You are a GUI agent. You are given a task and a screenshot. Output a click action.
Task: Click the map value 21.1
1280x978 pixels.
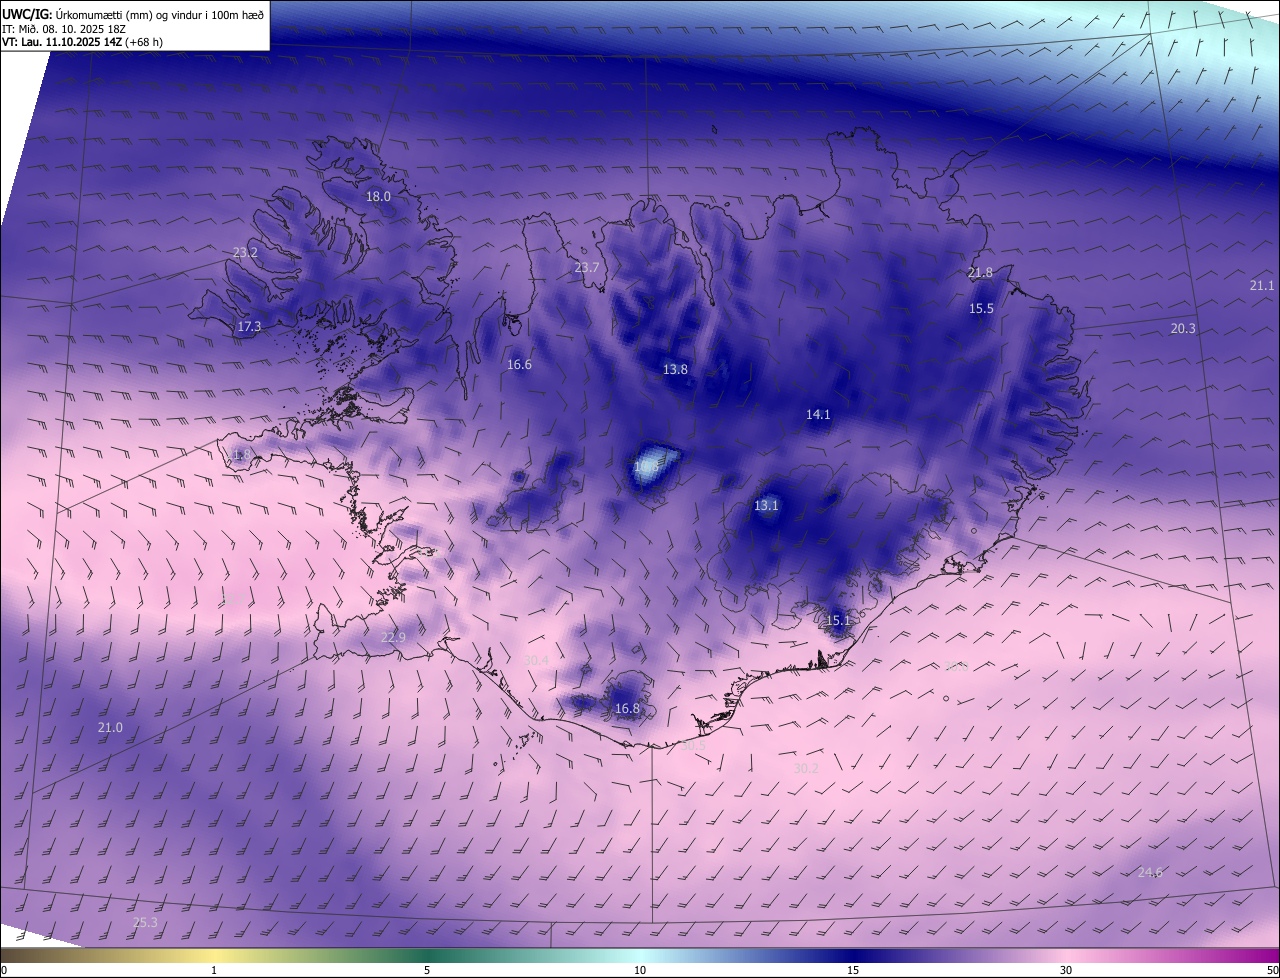pyautogui.click(x=1262, y=286)
